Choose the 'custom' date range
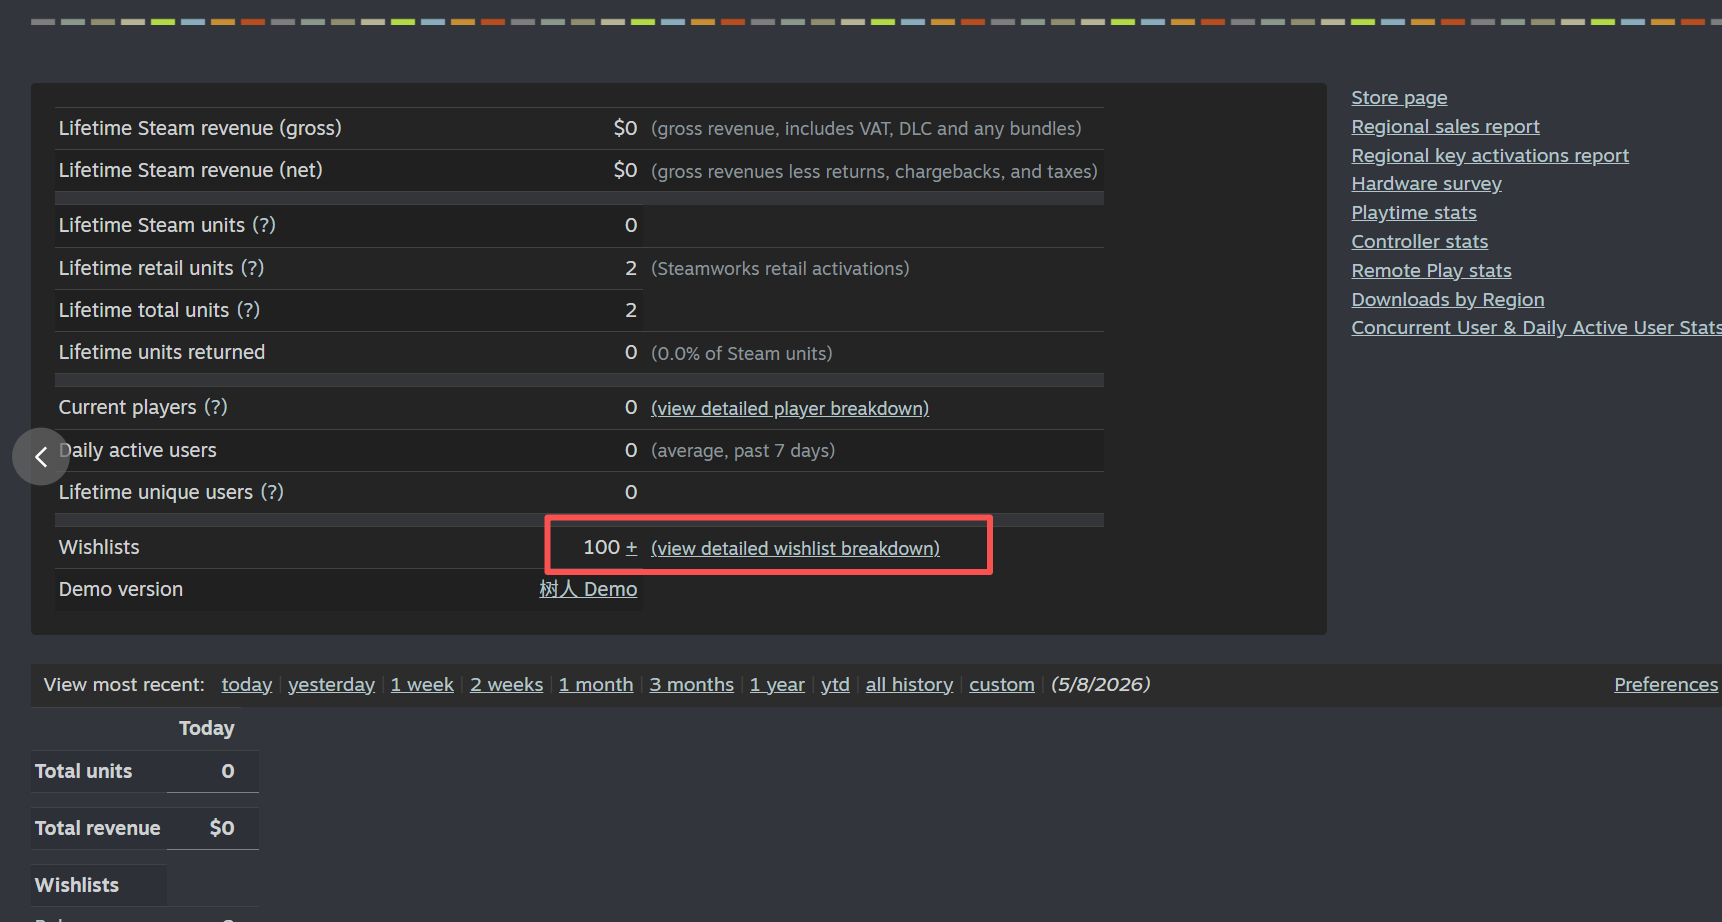 pos(1002,685)
